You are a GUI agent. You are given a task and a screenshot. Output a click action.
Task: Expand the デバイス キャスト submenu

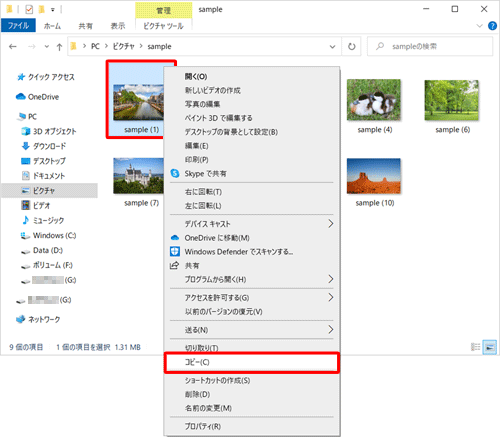tap(330, 224)
